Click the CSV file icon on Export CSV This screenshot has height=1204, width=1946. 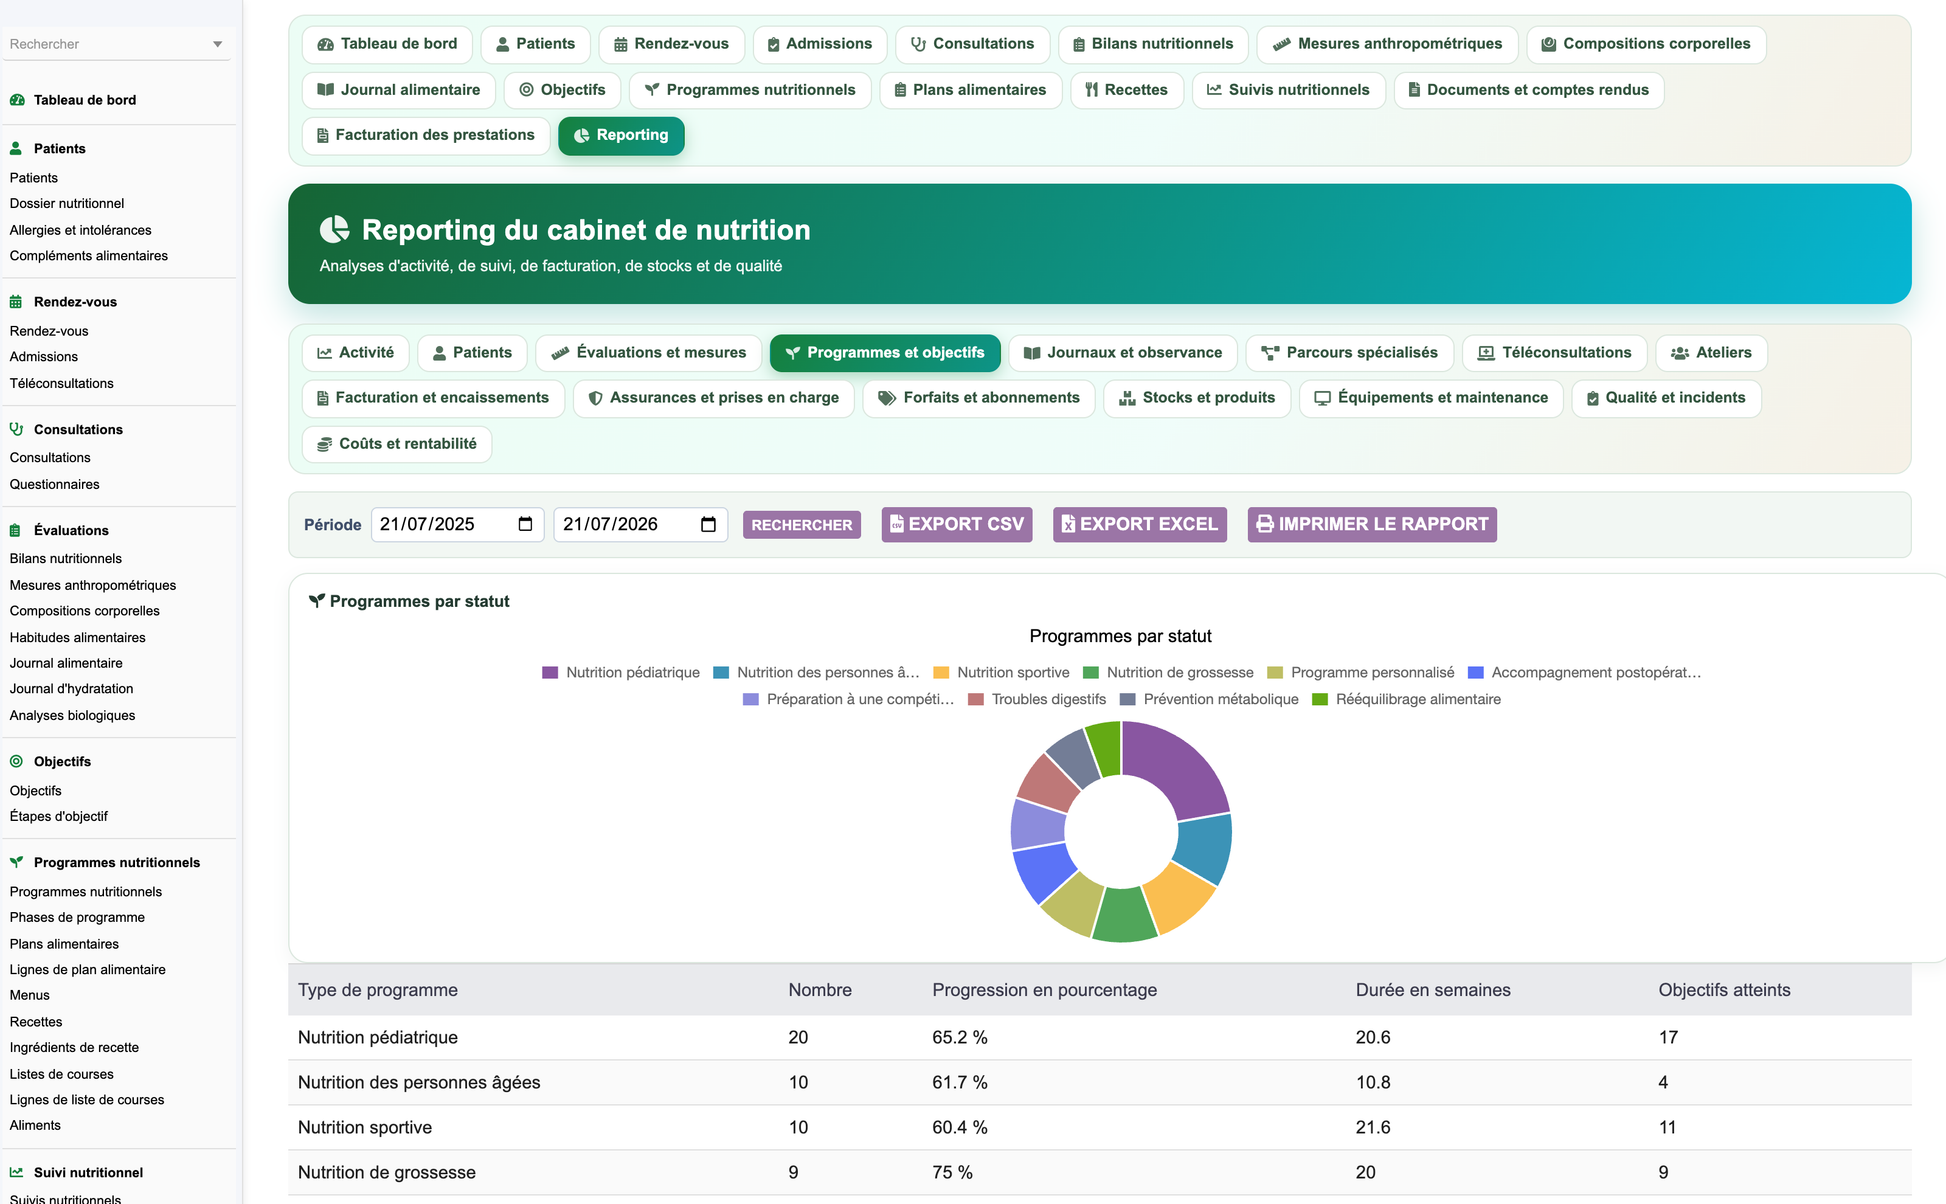pyautogui.click(x=897, y=524)
